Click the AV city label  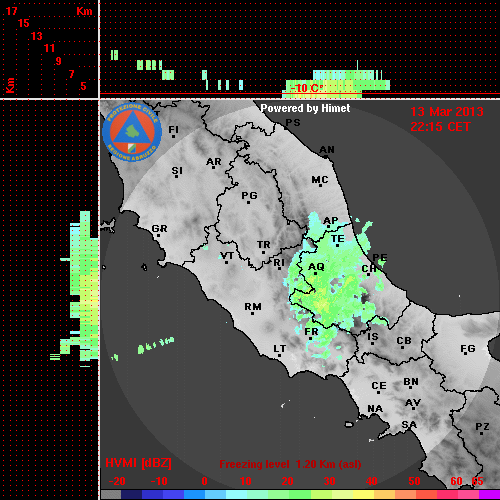tap(413, 403)
